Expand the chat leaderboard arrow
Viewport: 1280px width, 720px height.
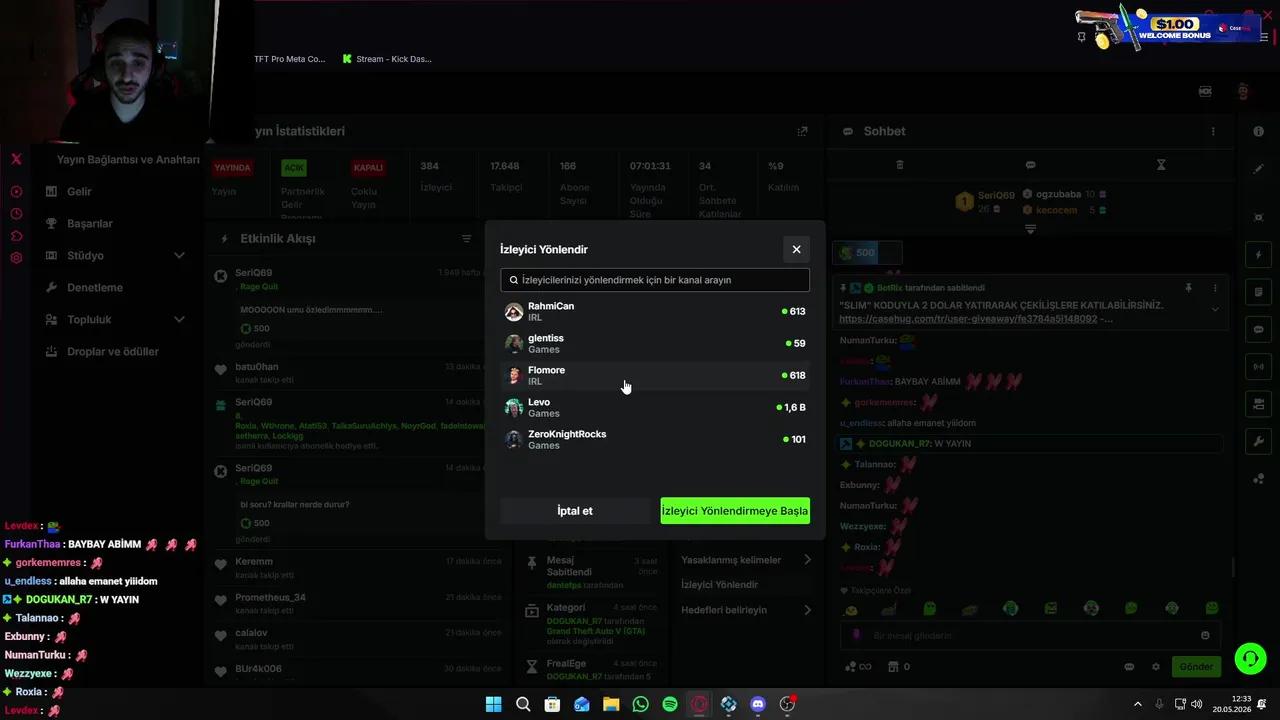[1030, 229]
